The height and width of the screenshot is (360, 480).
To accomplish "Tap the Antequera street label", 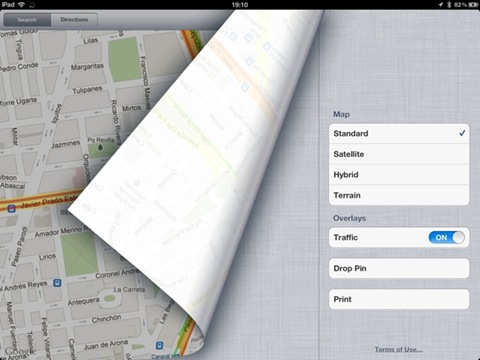I will pyautogui.click(x=83, y=301).
